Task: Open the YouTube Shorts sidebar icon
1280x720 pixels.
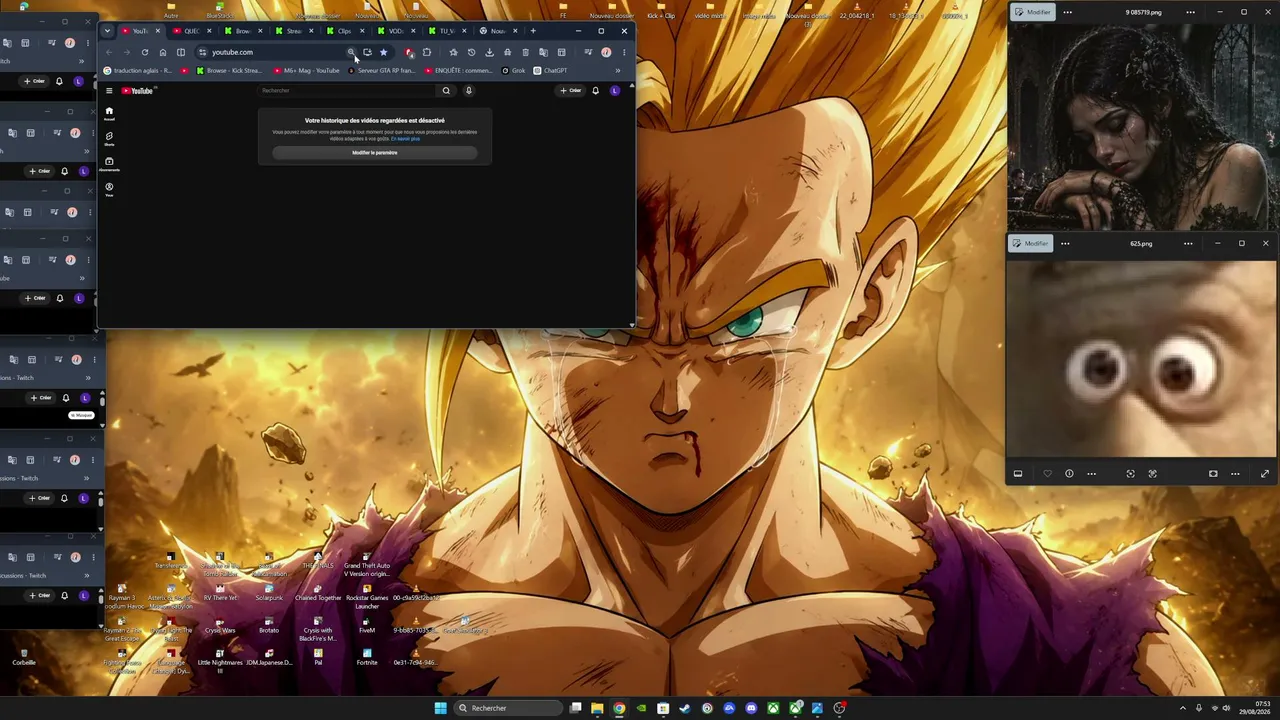Action: (x=109, y=138)
